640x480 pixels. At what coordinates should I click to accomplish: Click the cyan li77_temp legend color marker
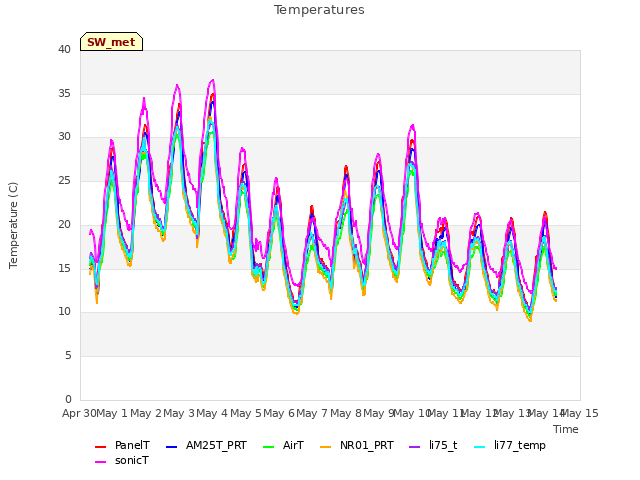[x=479, y=447]
